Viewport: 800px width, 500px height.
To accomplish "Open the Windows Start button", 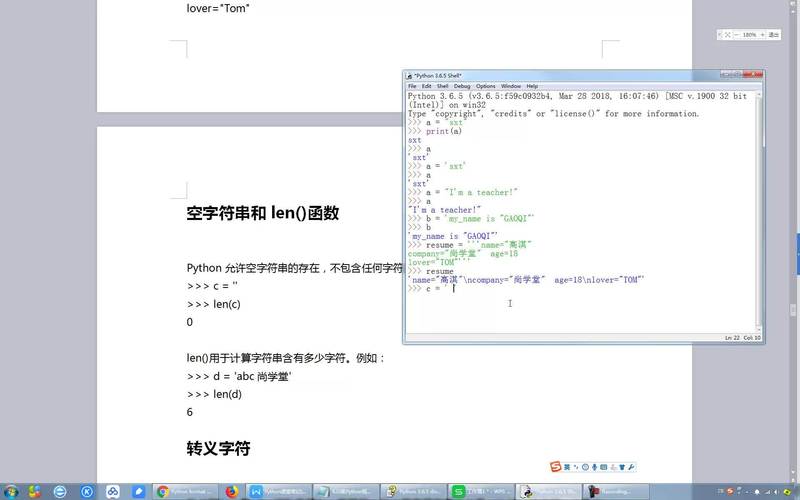I will point(11,492).
